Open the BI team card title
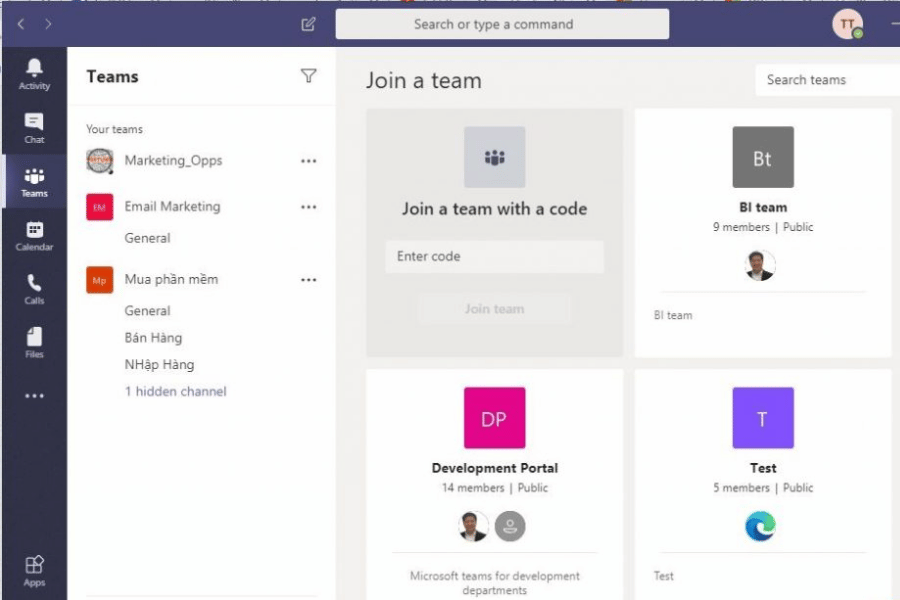The height and width of the screenshot is (600, 900). [x=763, y=207]
